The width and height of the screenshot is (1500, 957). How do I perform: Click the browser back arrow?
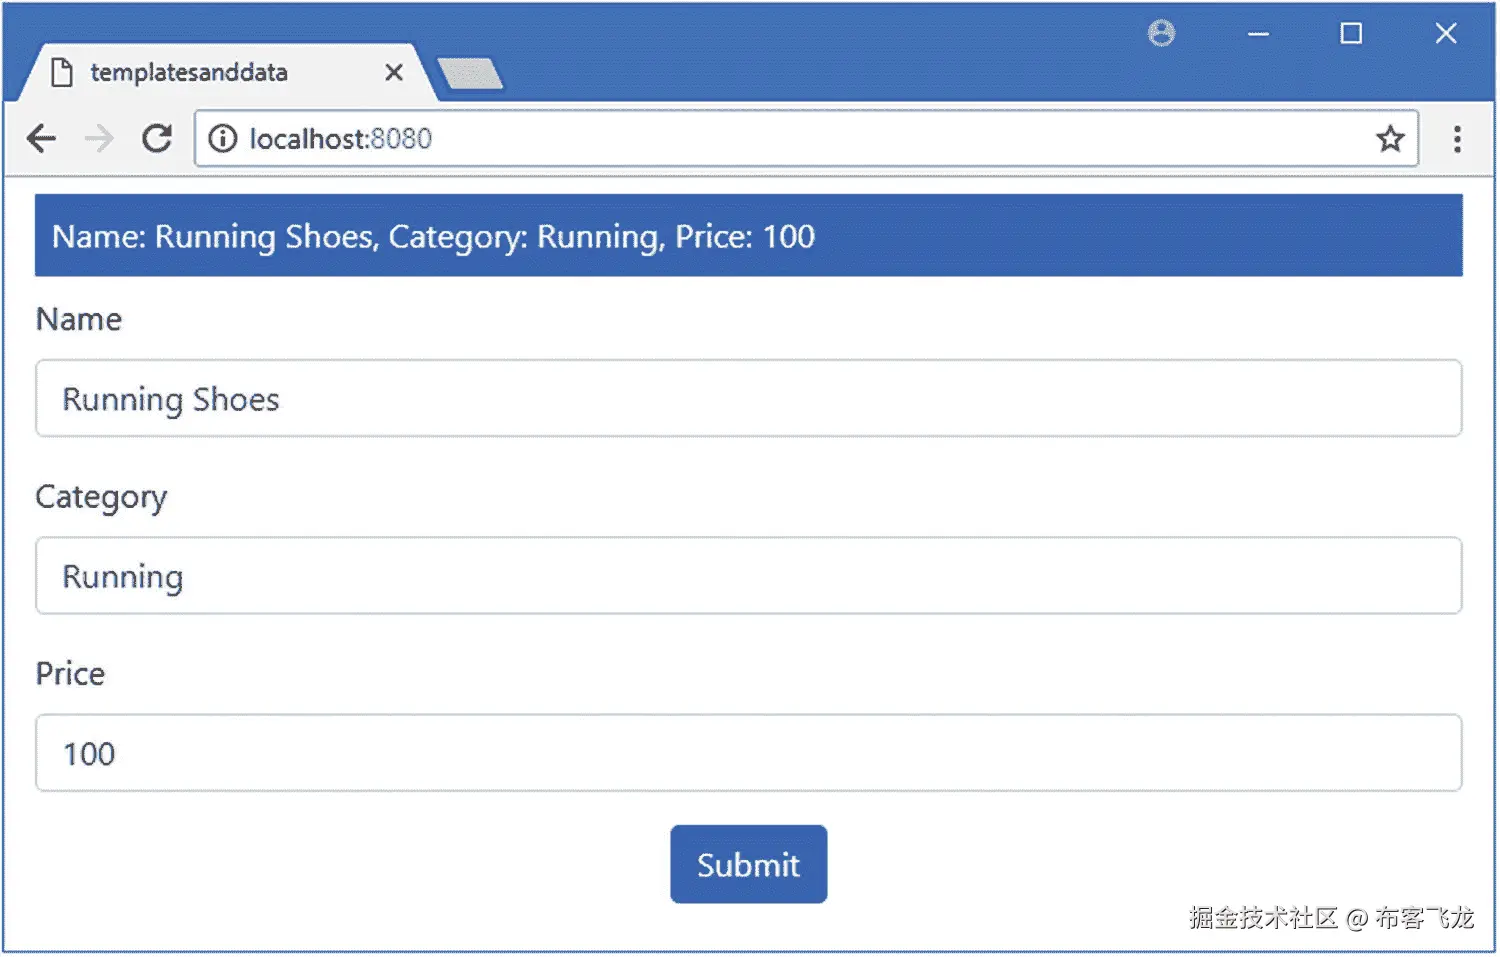click(x=41, y=138)
